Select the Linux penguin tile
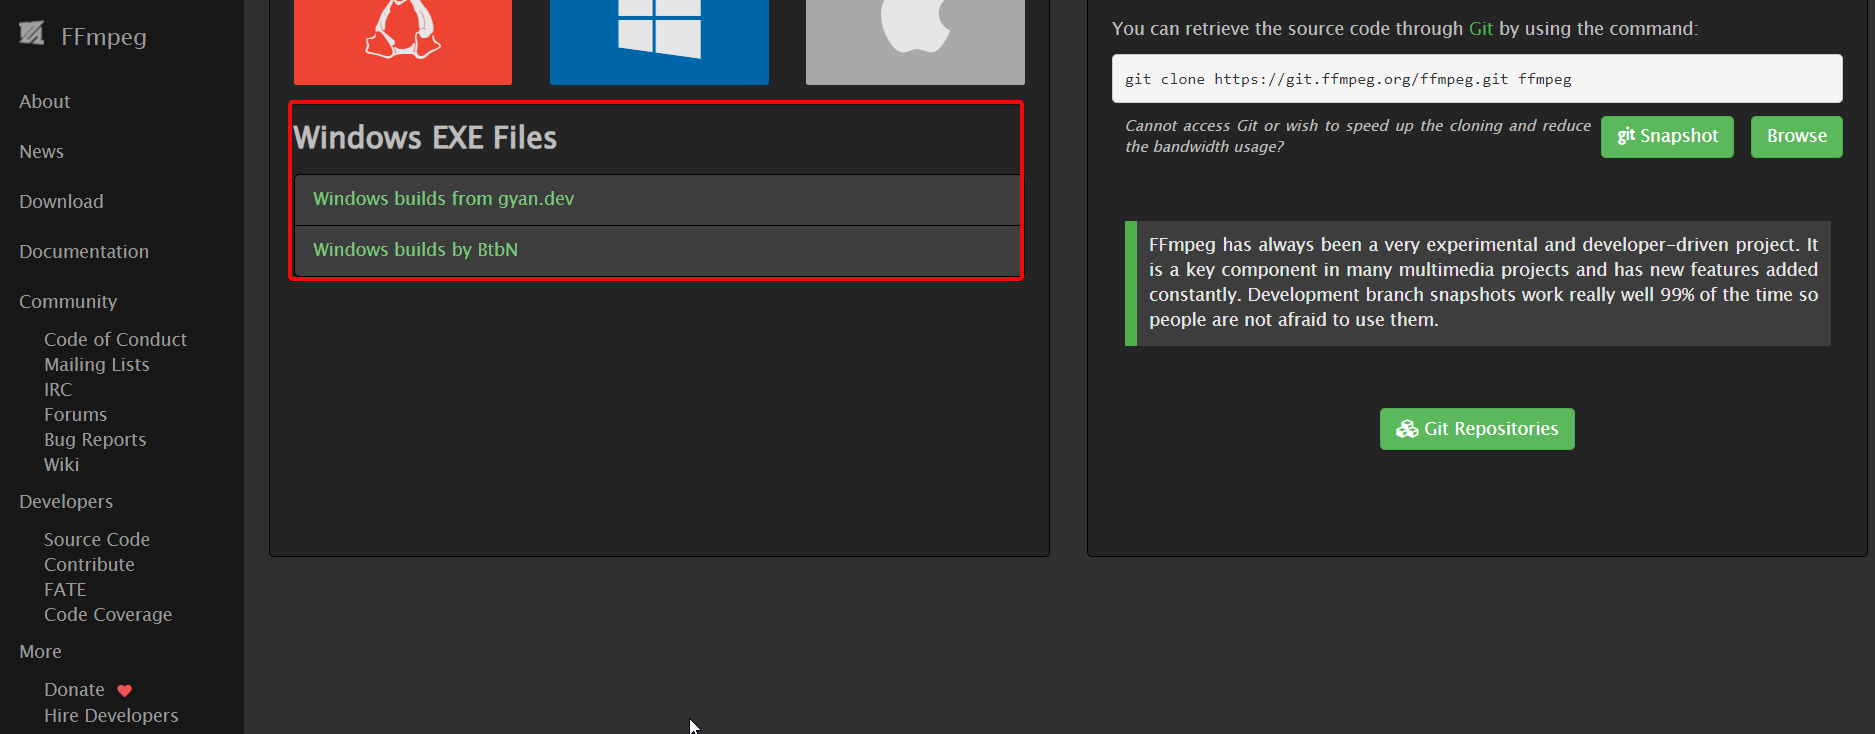Image resolution: width=1875 pixels, height=734 pixels. tap(403, 42)
